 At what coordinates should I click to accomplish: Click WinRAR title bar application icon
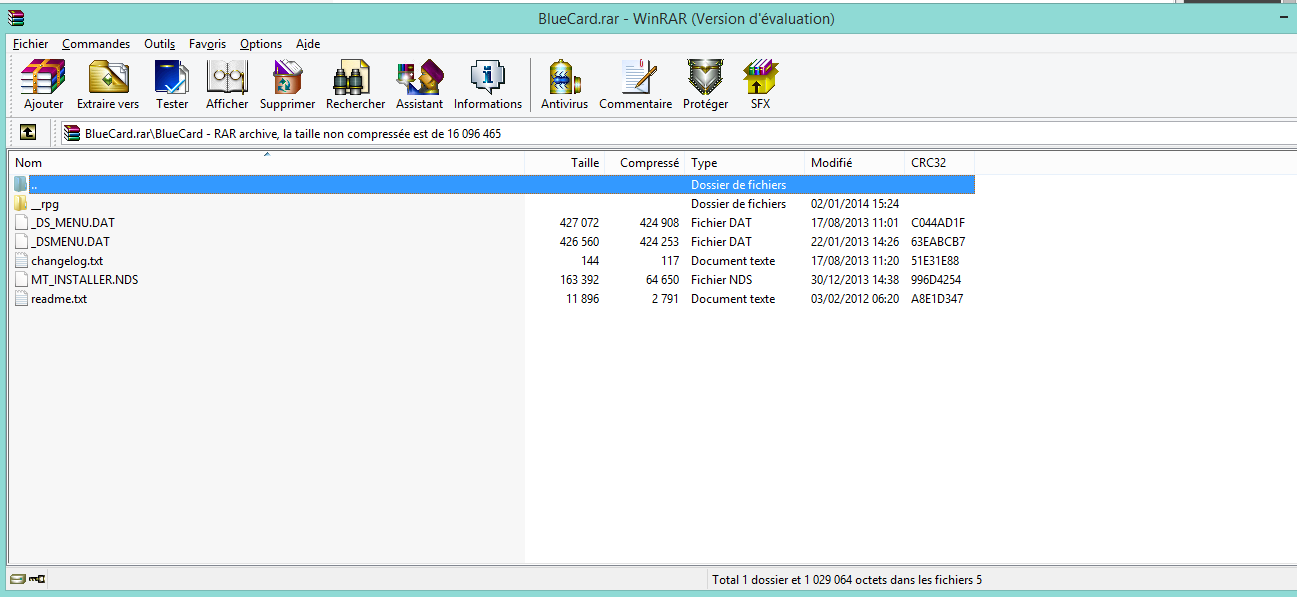pos(15,18)
